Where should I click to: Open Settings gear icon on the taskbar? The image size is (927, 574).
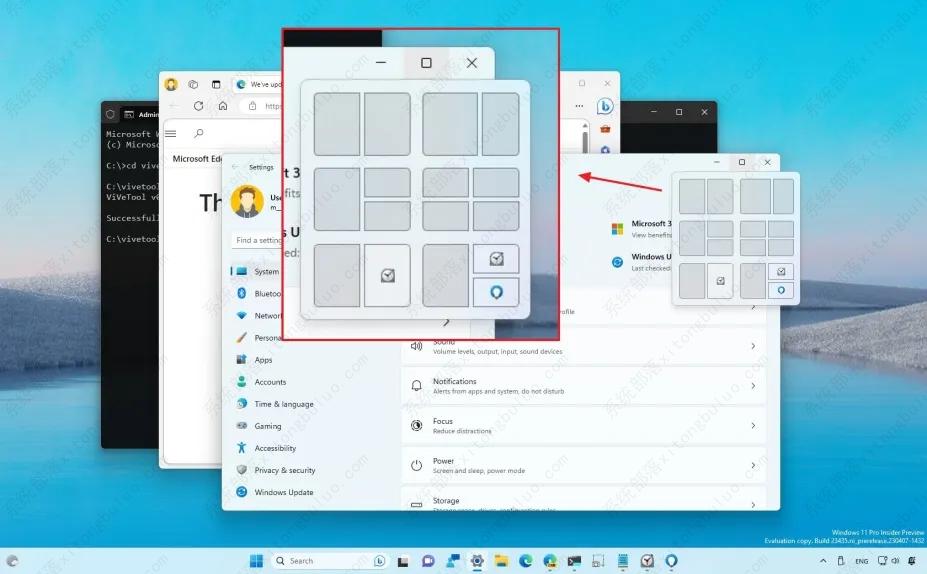click(477, 561)
